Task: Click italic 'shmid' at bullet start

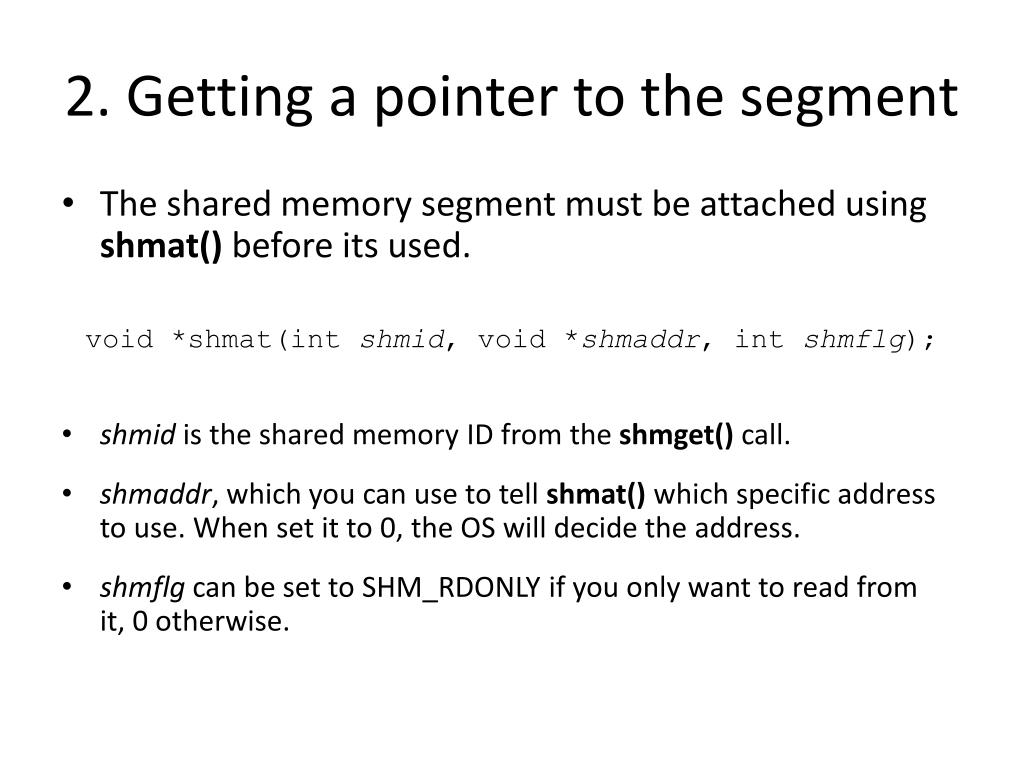Action: coord(137,435)
